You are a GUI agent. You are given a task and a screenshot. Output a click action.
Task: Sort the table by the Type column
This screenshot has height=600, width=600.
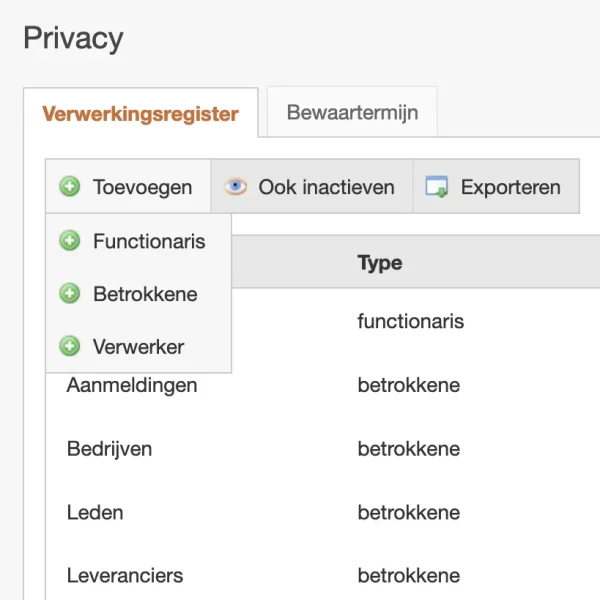tap(380, 264)
